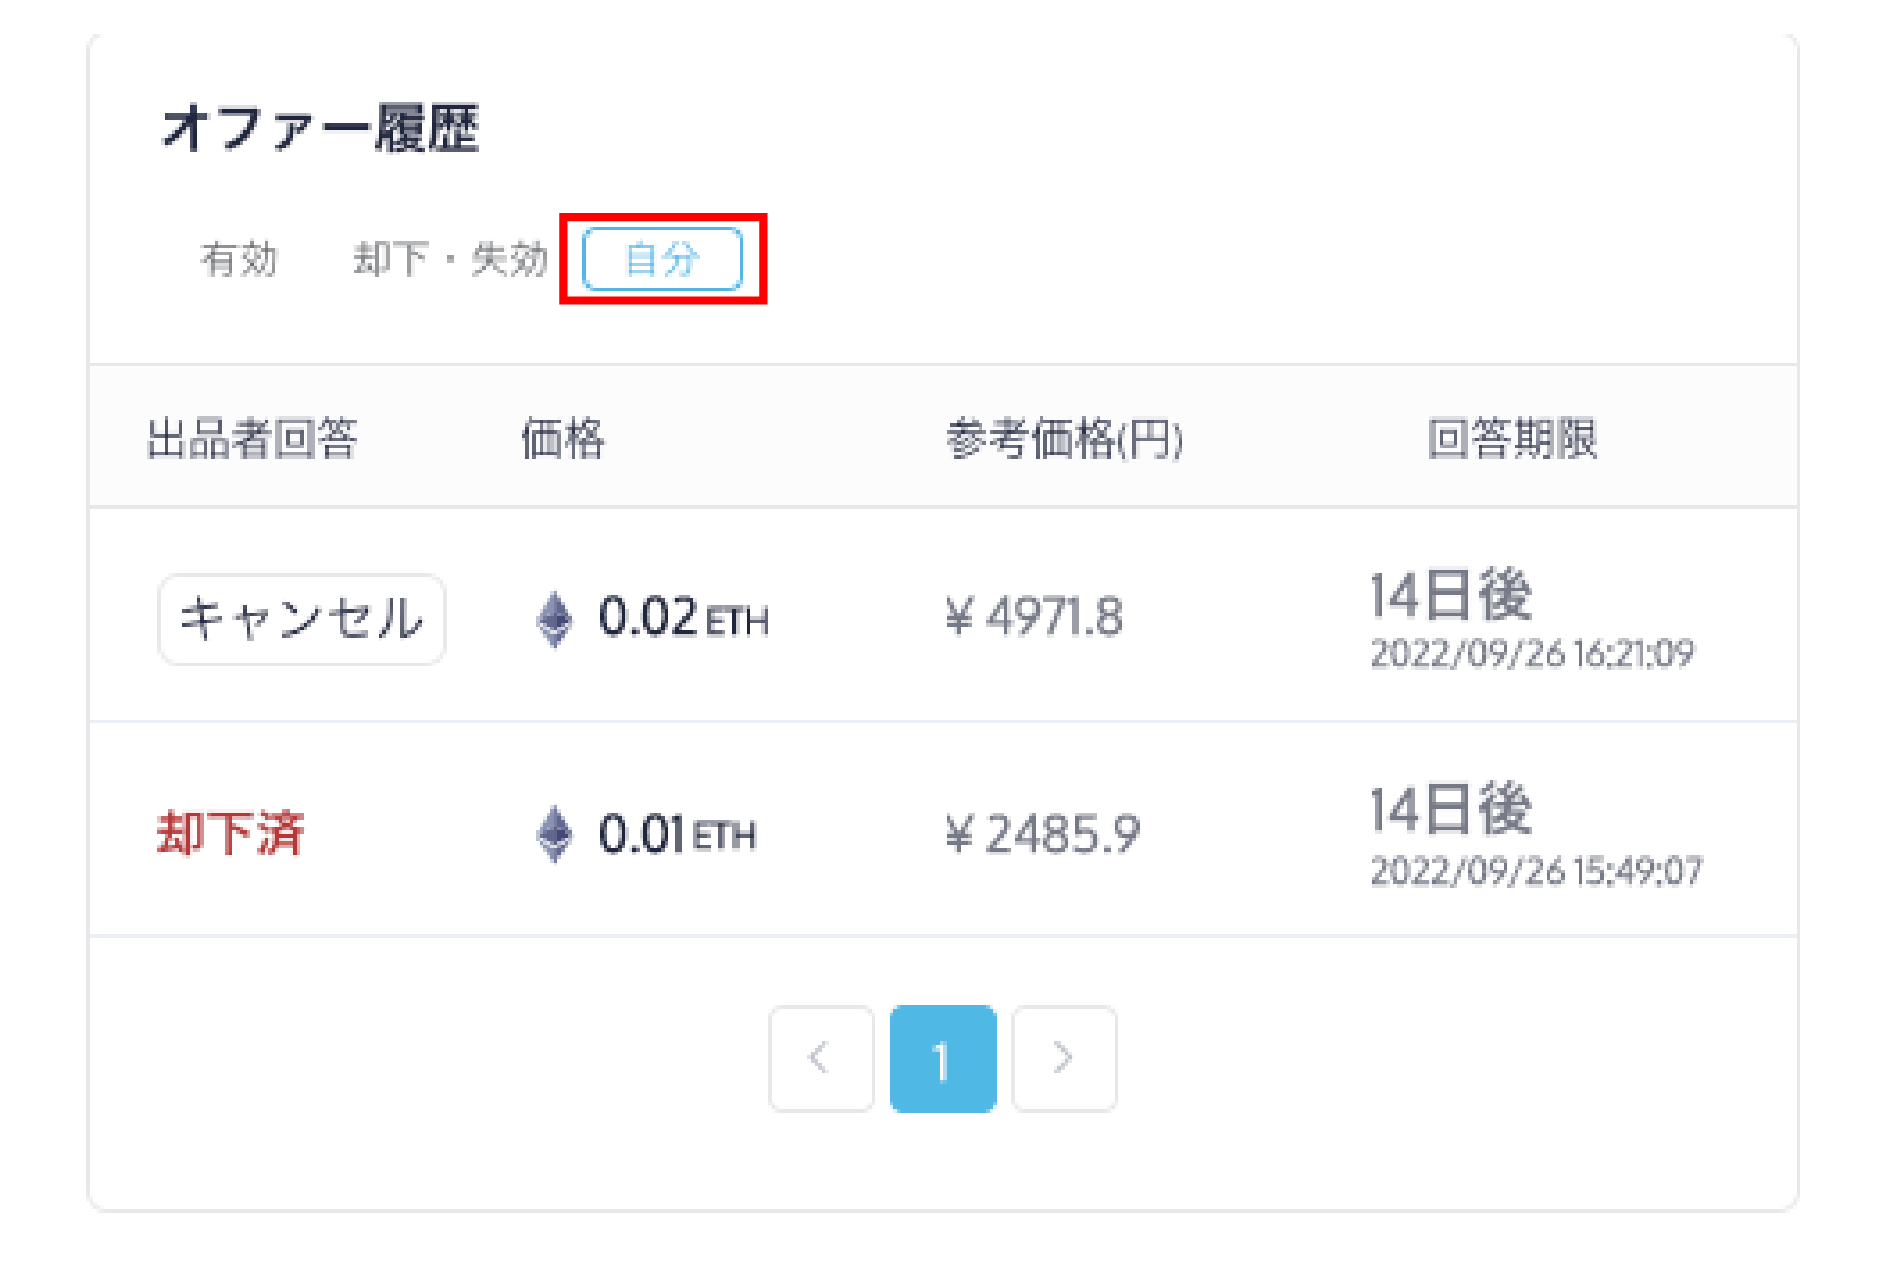Image resolution: width=1883 pixels, height=1261 pixels.
Task: Select the 有効 tab
Action: [239, 259]
